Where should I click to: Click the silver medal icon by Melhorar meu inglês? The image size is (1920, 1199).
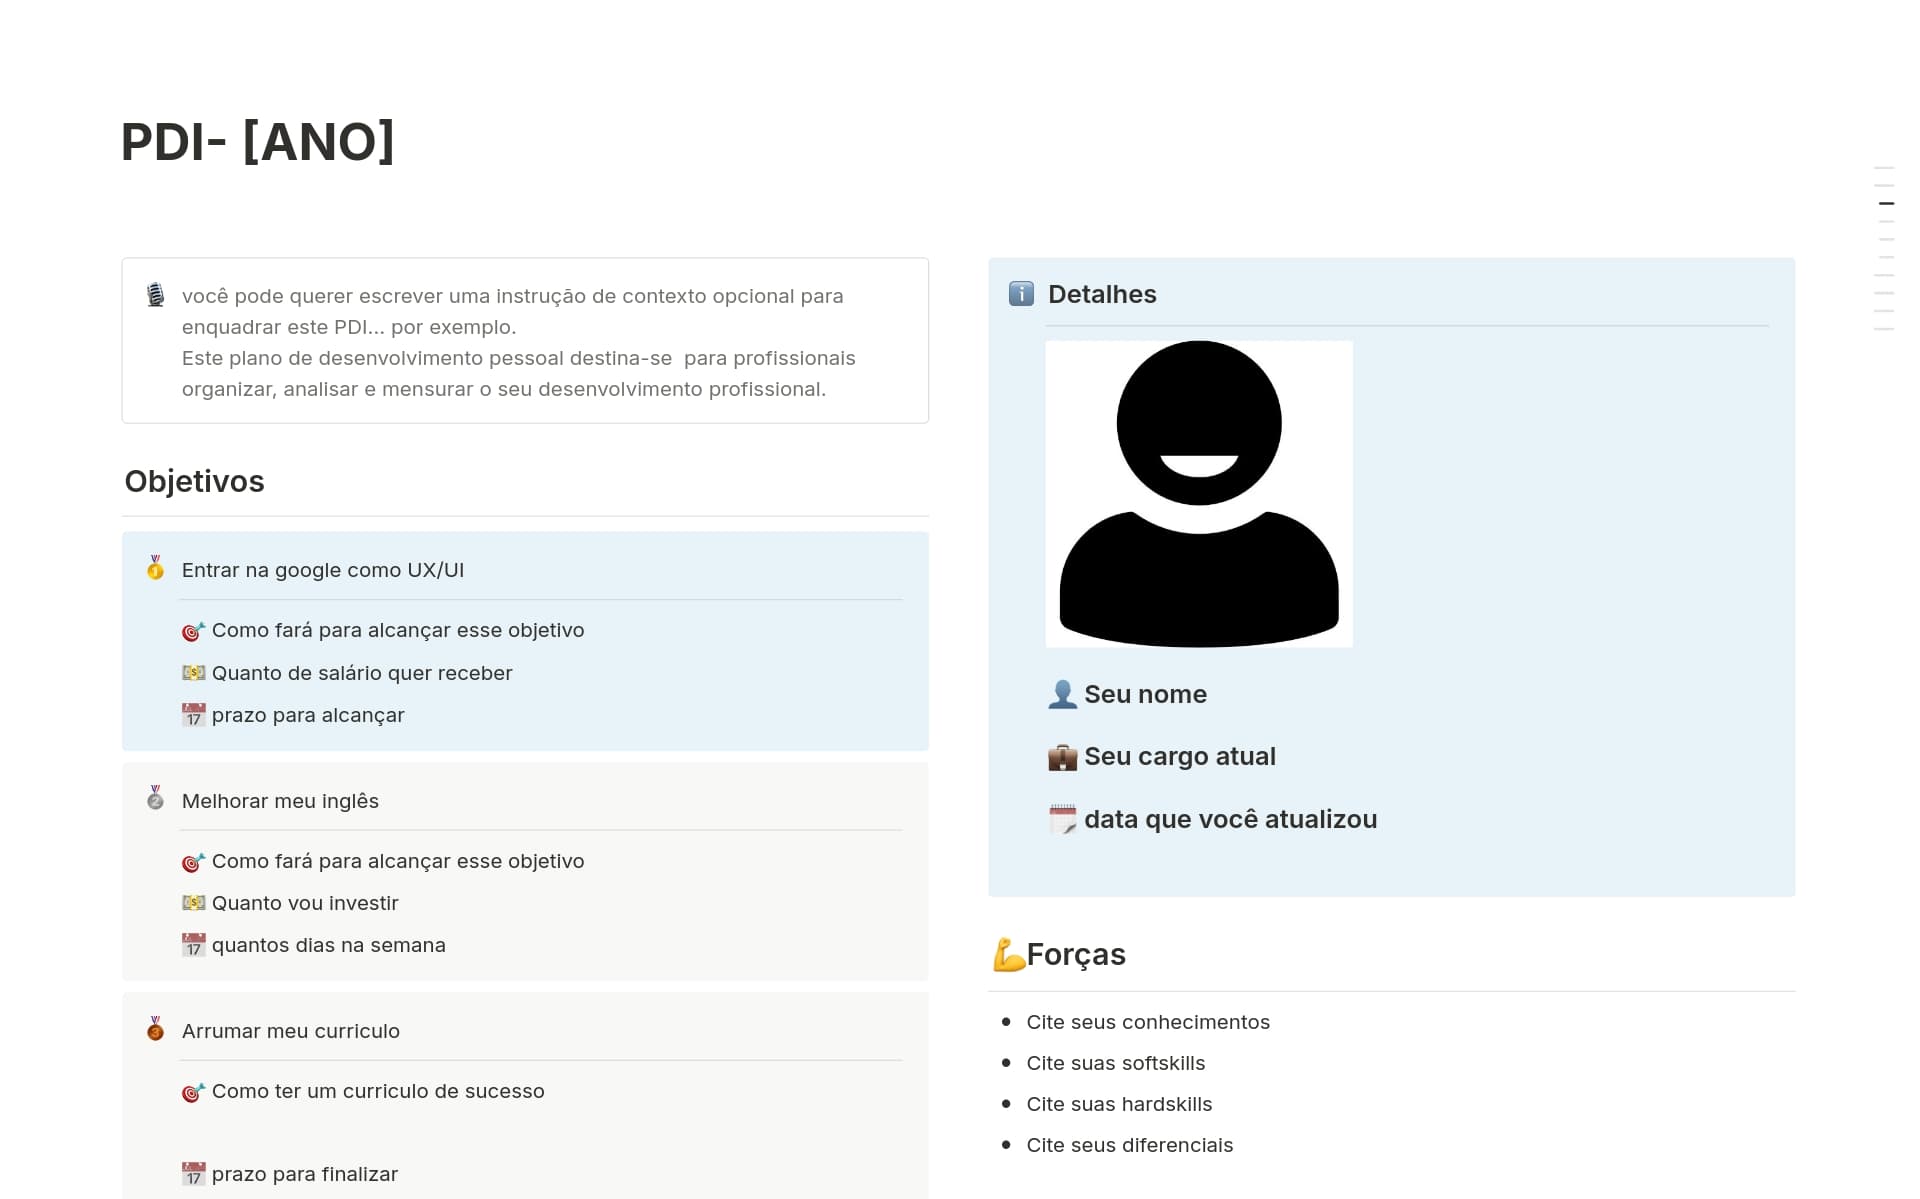click(155, 798)
